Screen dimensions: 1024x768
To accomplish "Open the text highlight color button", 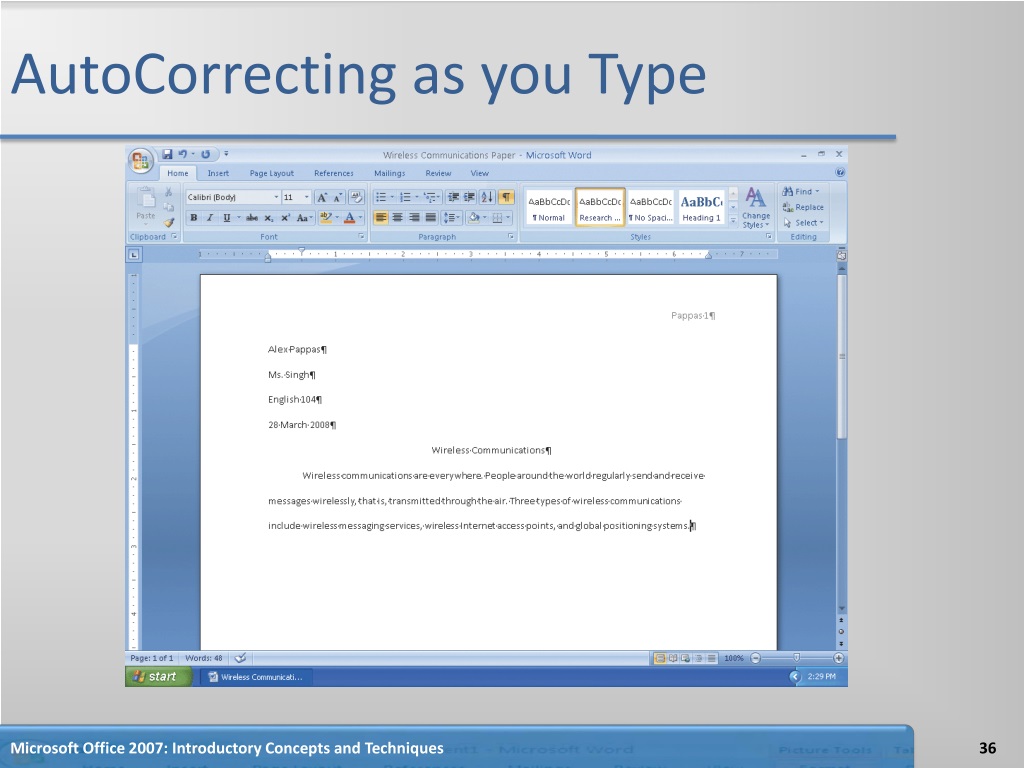I will 327,217.
